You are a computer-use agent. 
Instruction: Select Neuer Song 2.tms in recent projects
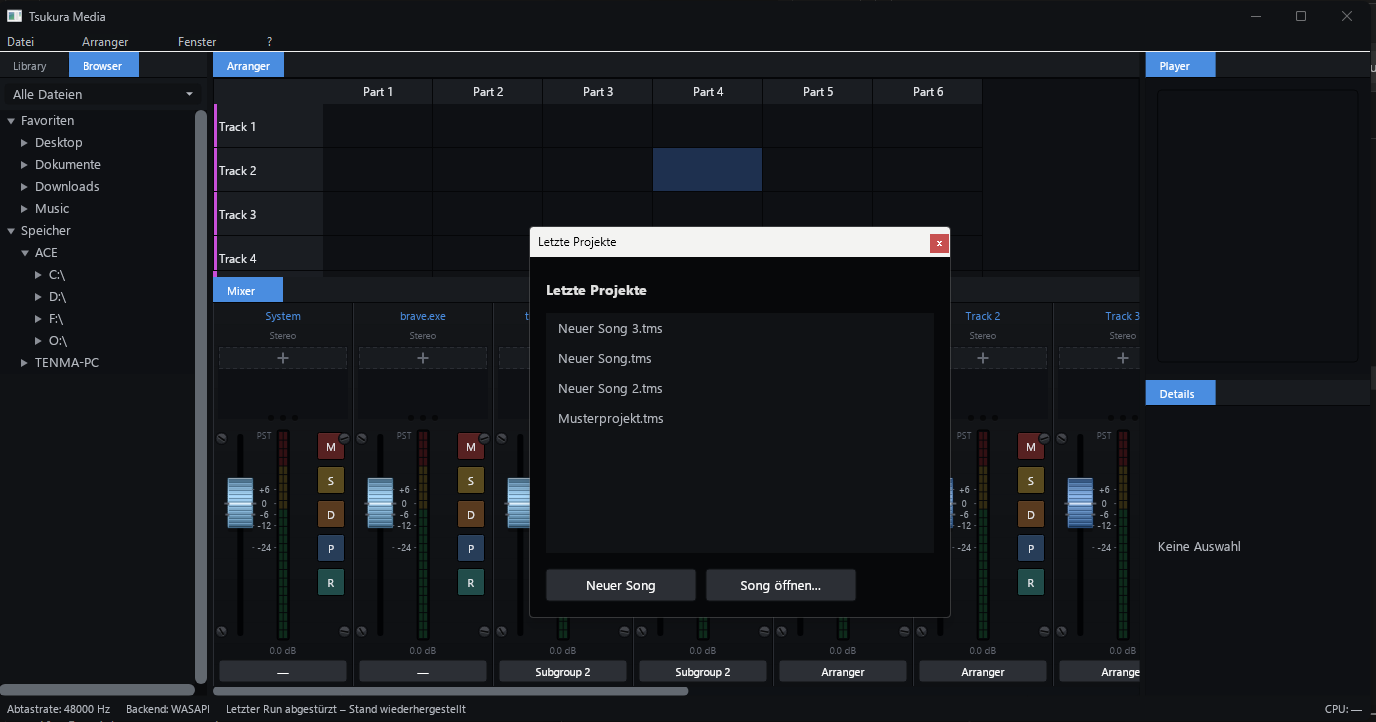[x=740, y=388]
